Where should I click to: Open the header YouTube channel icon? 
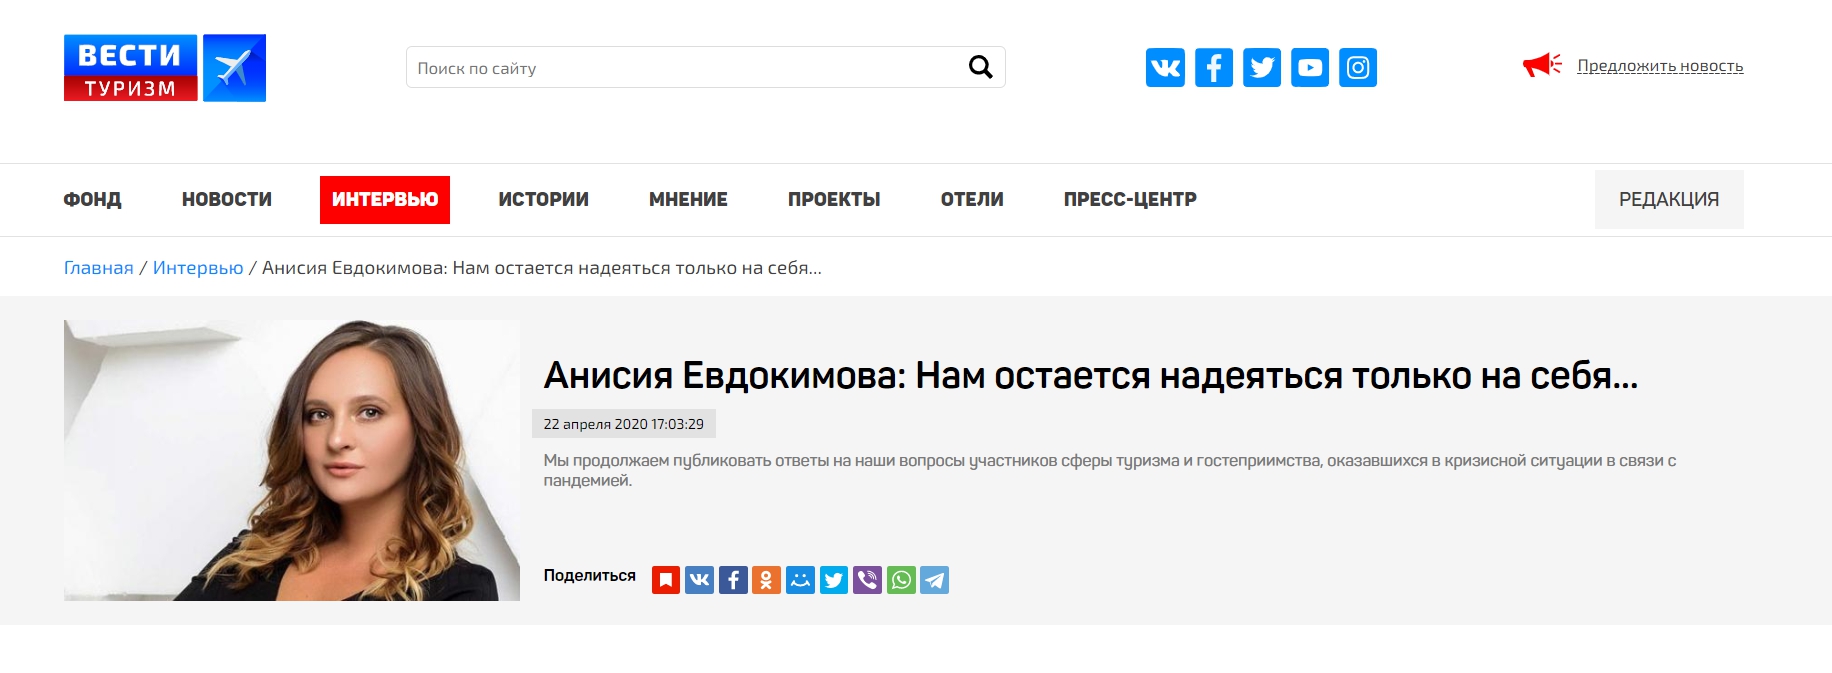tap(1309, 68)
